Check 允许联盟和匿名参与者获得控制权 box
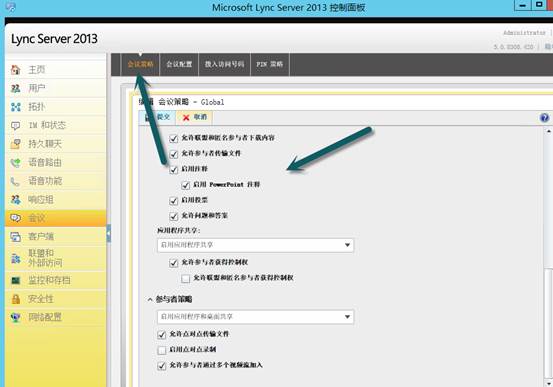The image size is (553, 387). [186, 279]
